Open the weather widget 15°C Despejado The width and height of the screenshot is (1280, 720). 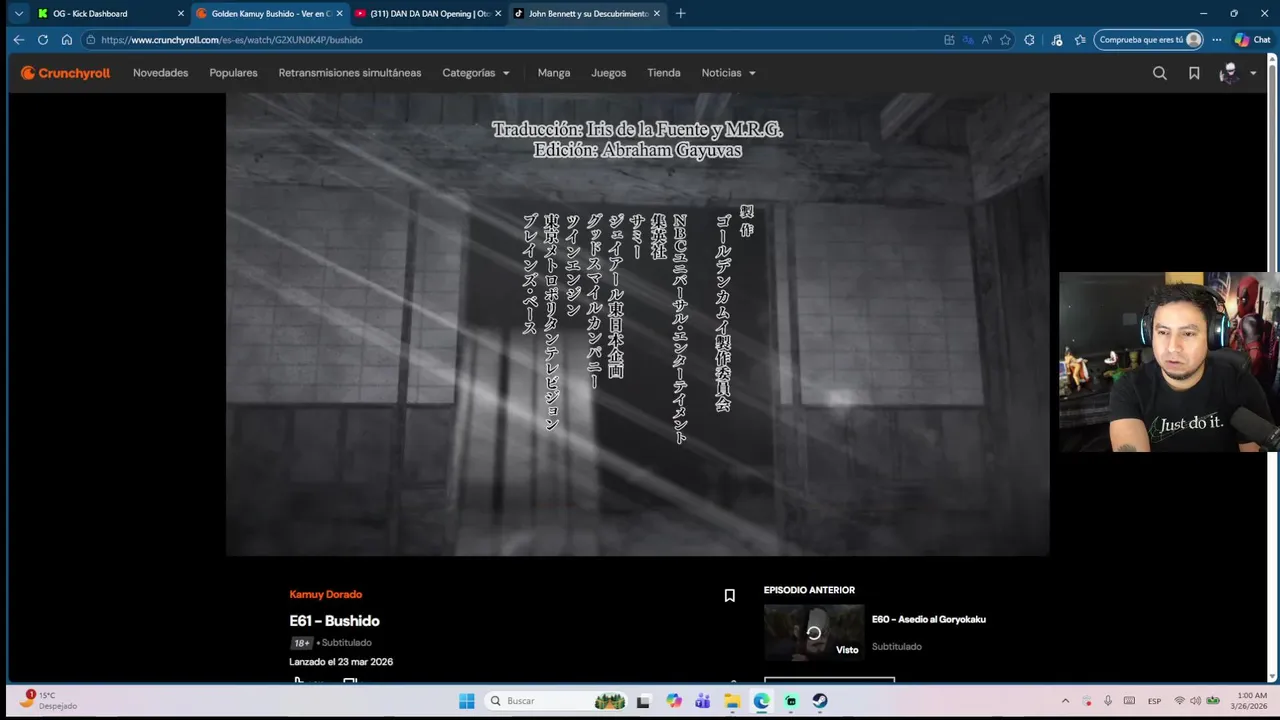50,701
